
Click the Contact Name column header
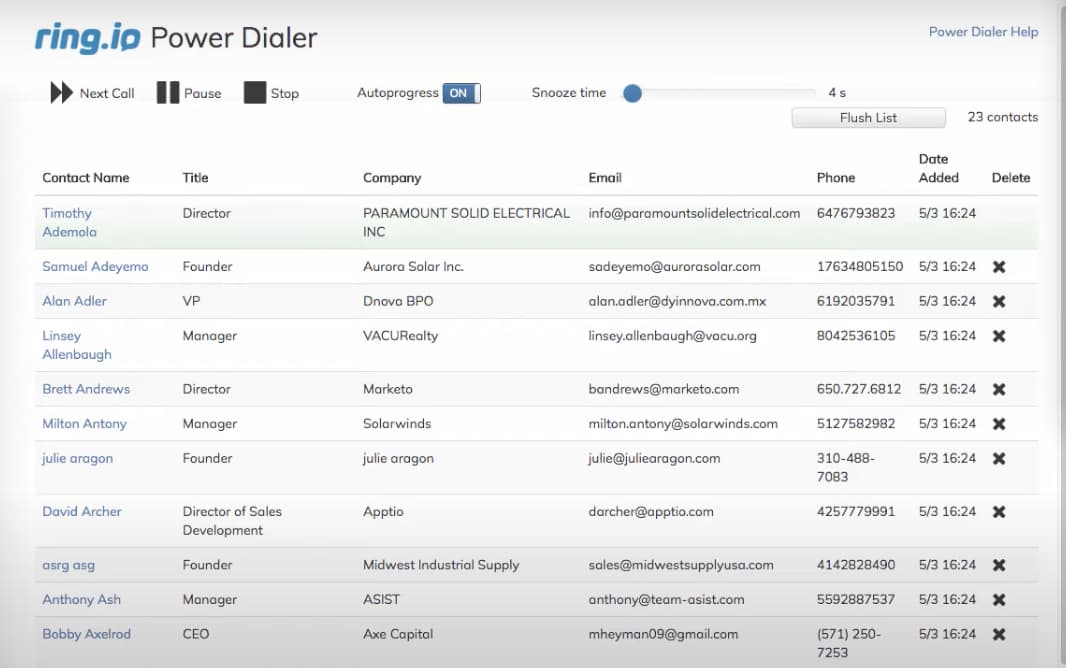86,178
